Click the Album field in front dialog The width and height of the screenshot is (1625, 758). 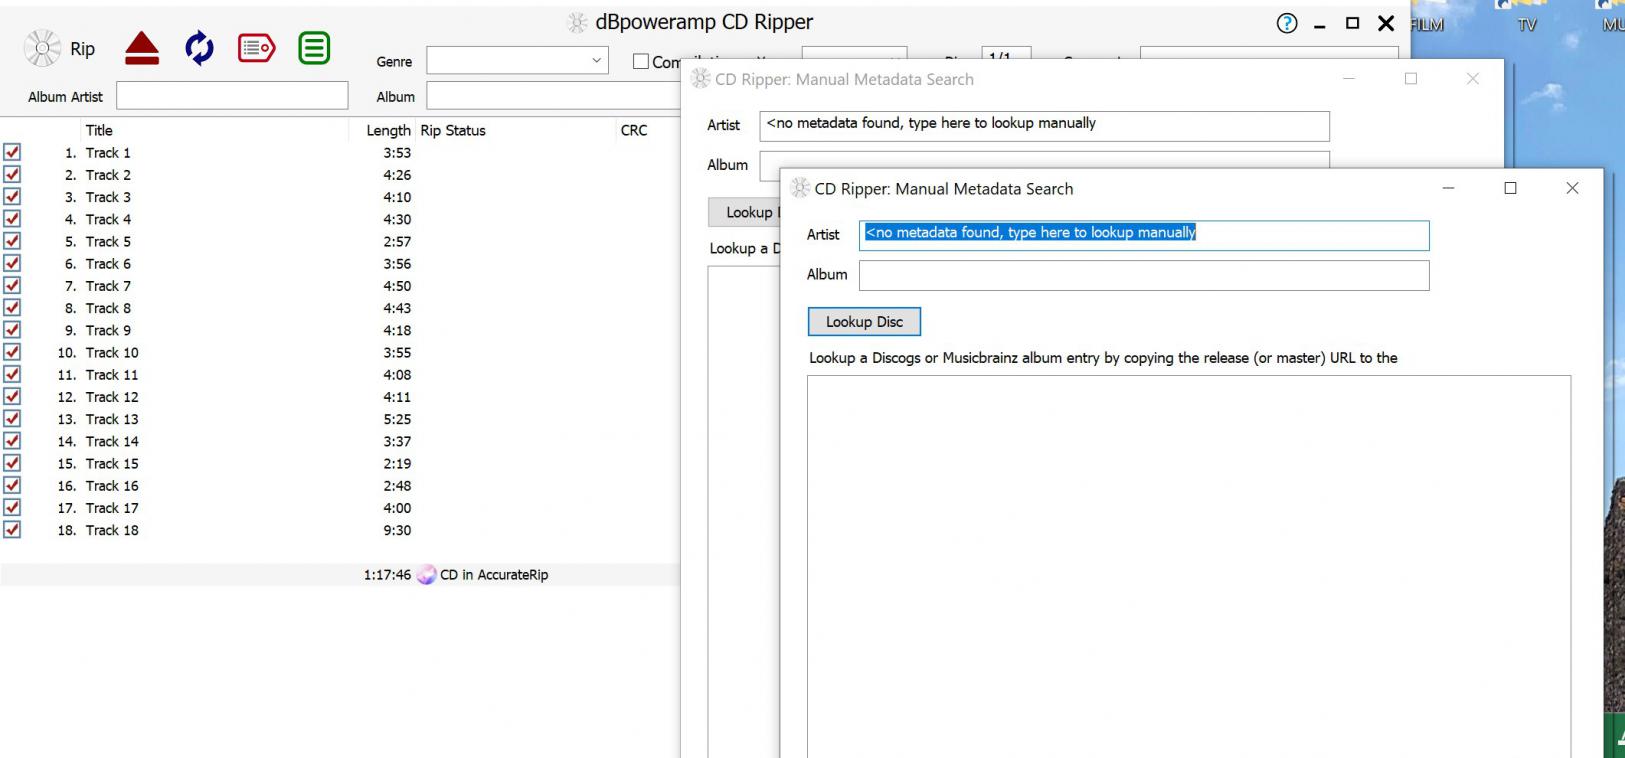1143,276
